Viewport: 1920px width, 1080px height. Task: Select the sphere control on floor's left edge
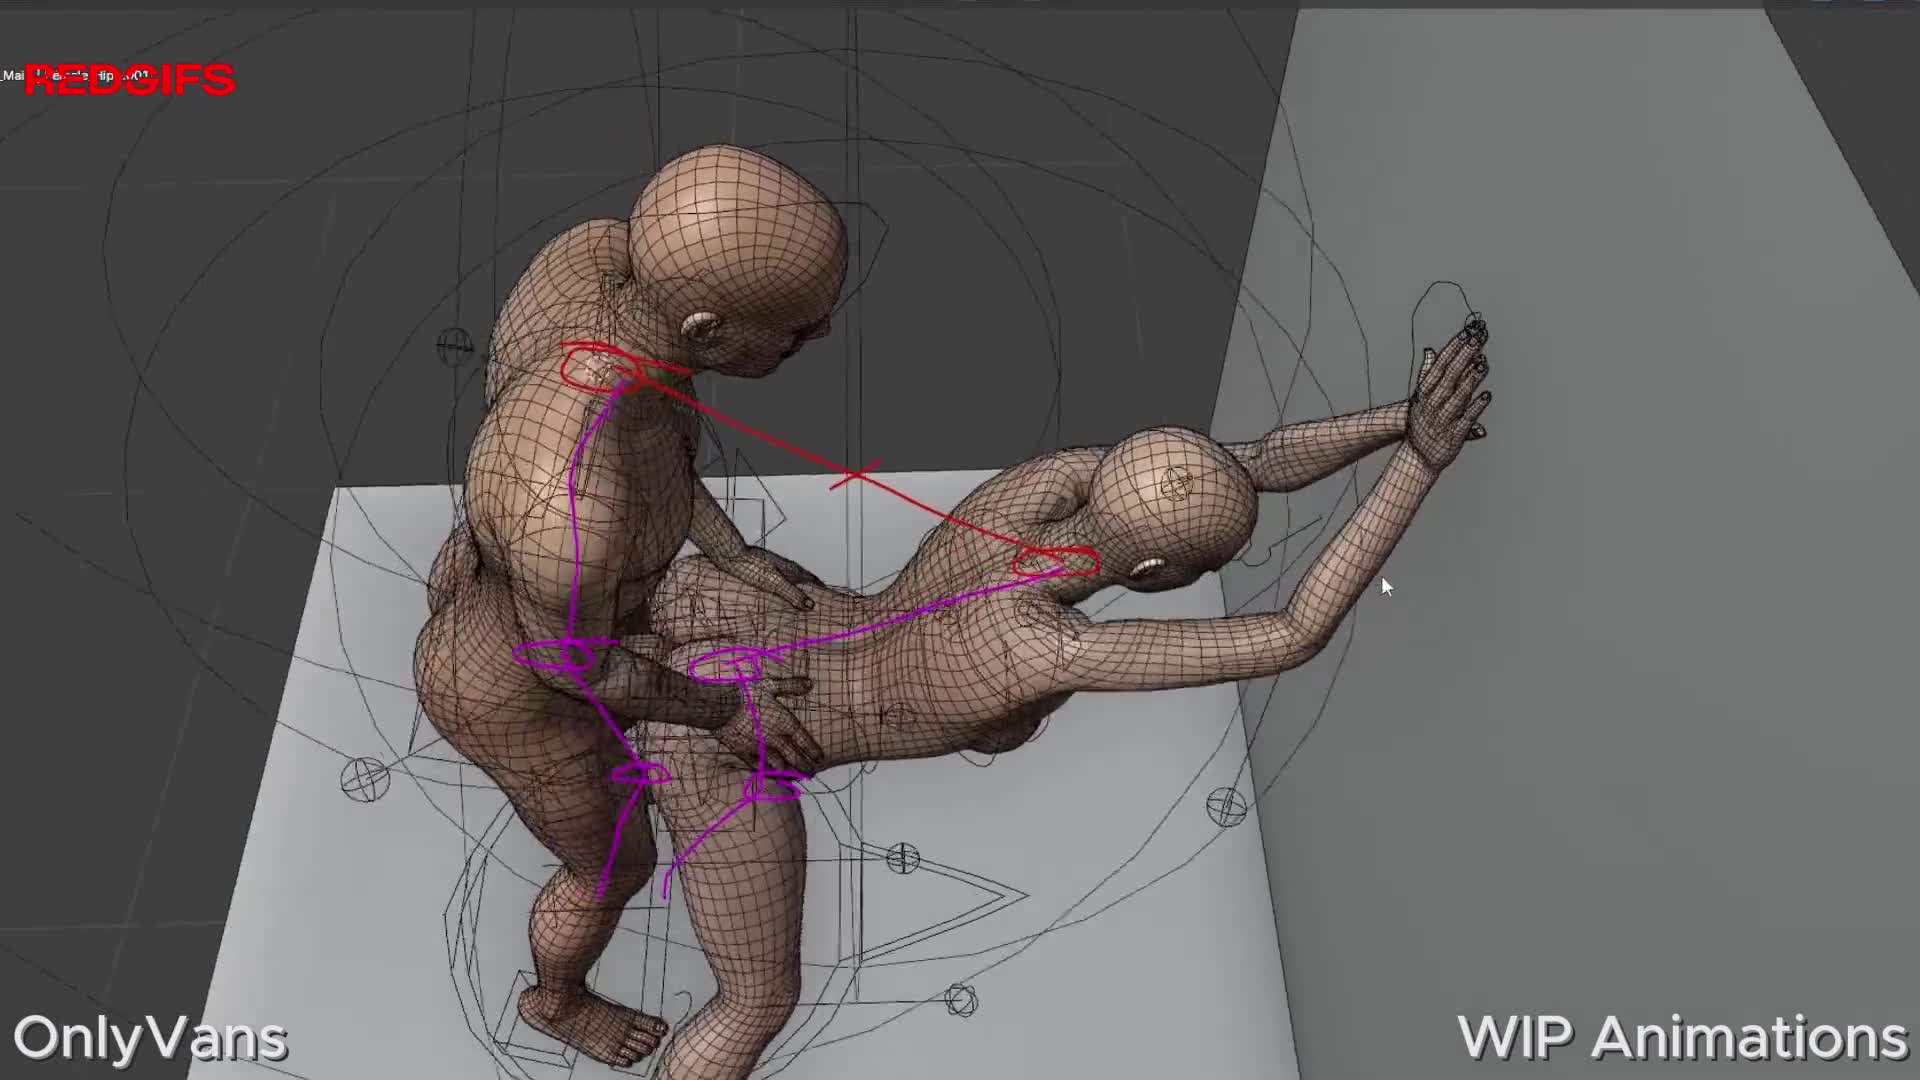click(x=364, y=780)
